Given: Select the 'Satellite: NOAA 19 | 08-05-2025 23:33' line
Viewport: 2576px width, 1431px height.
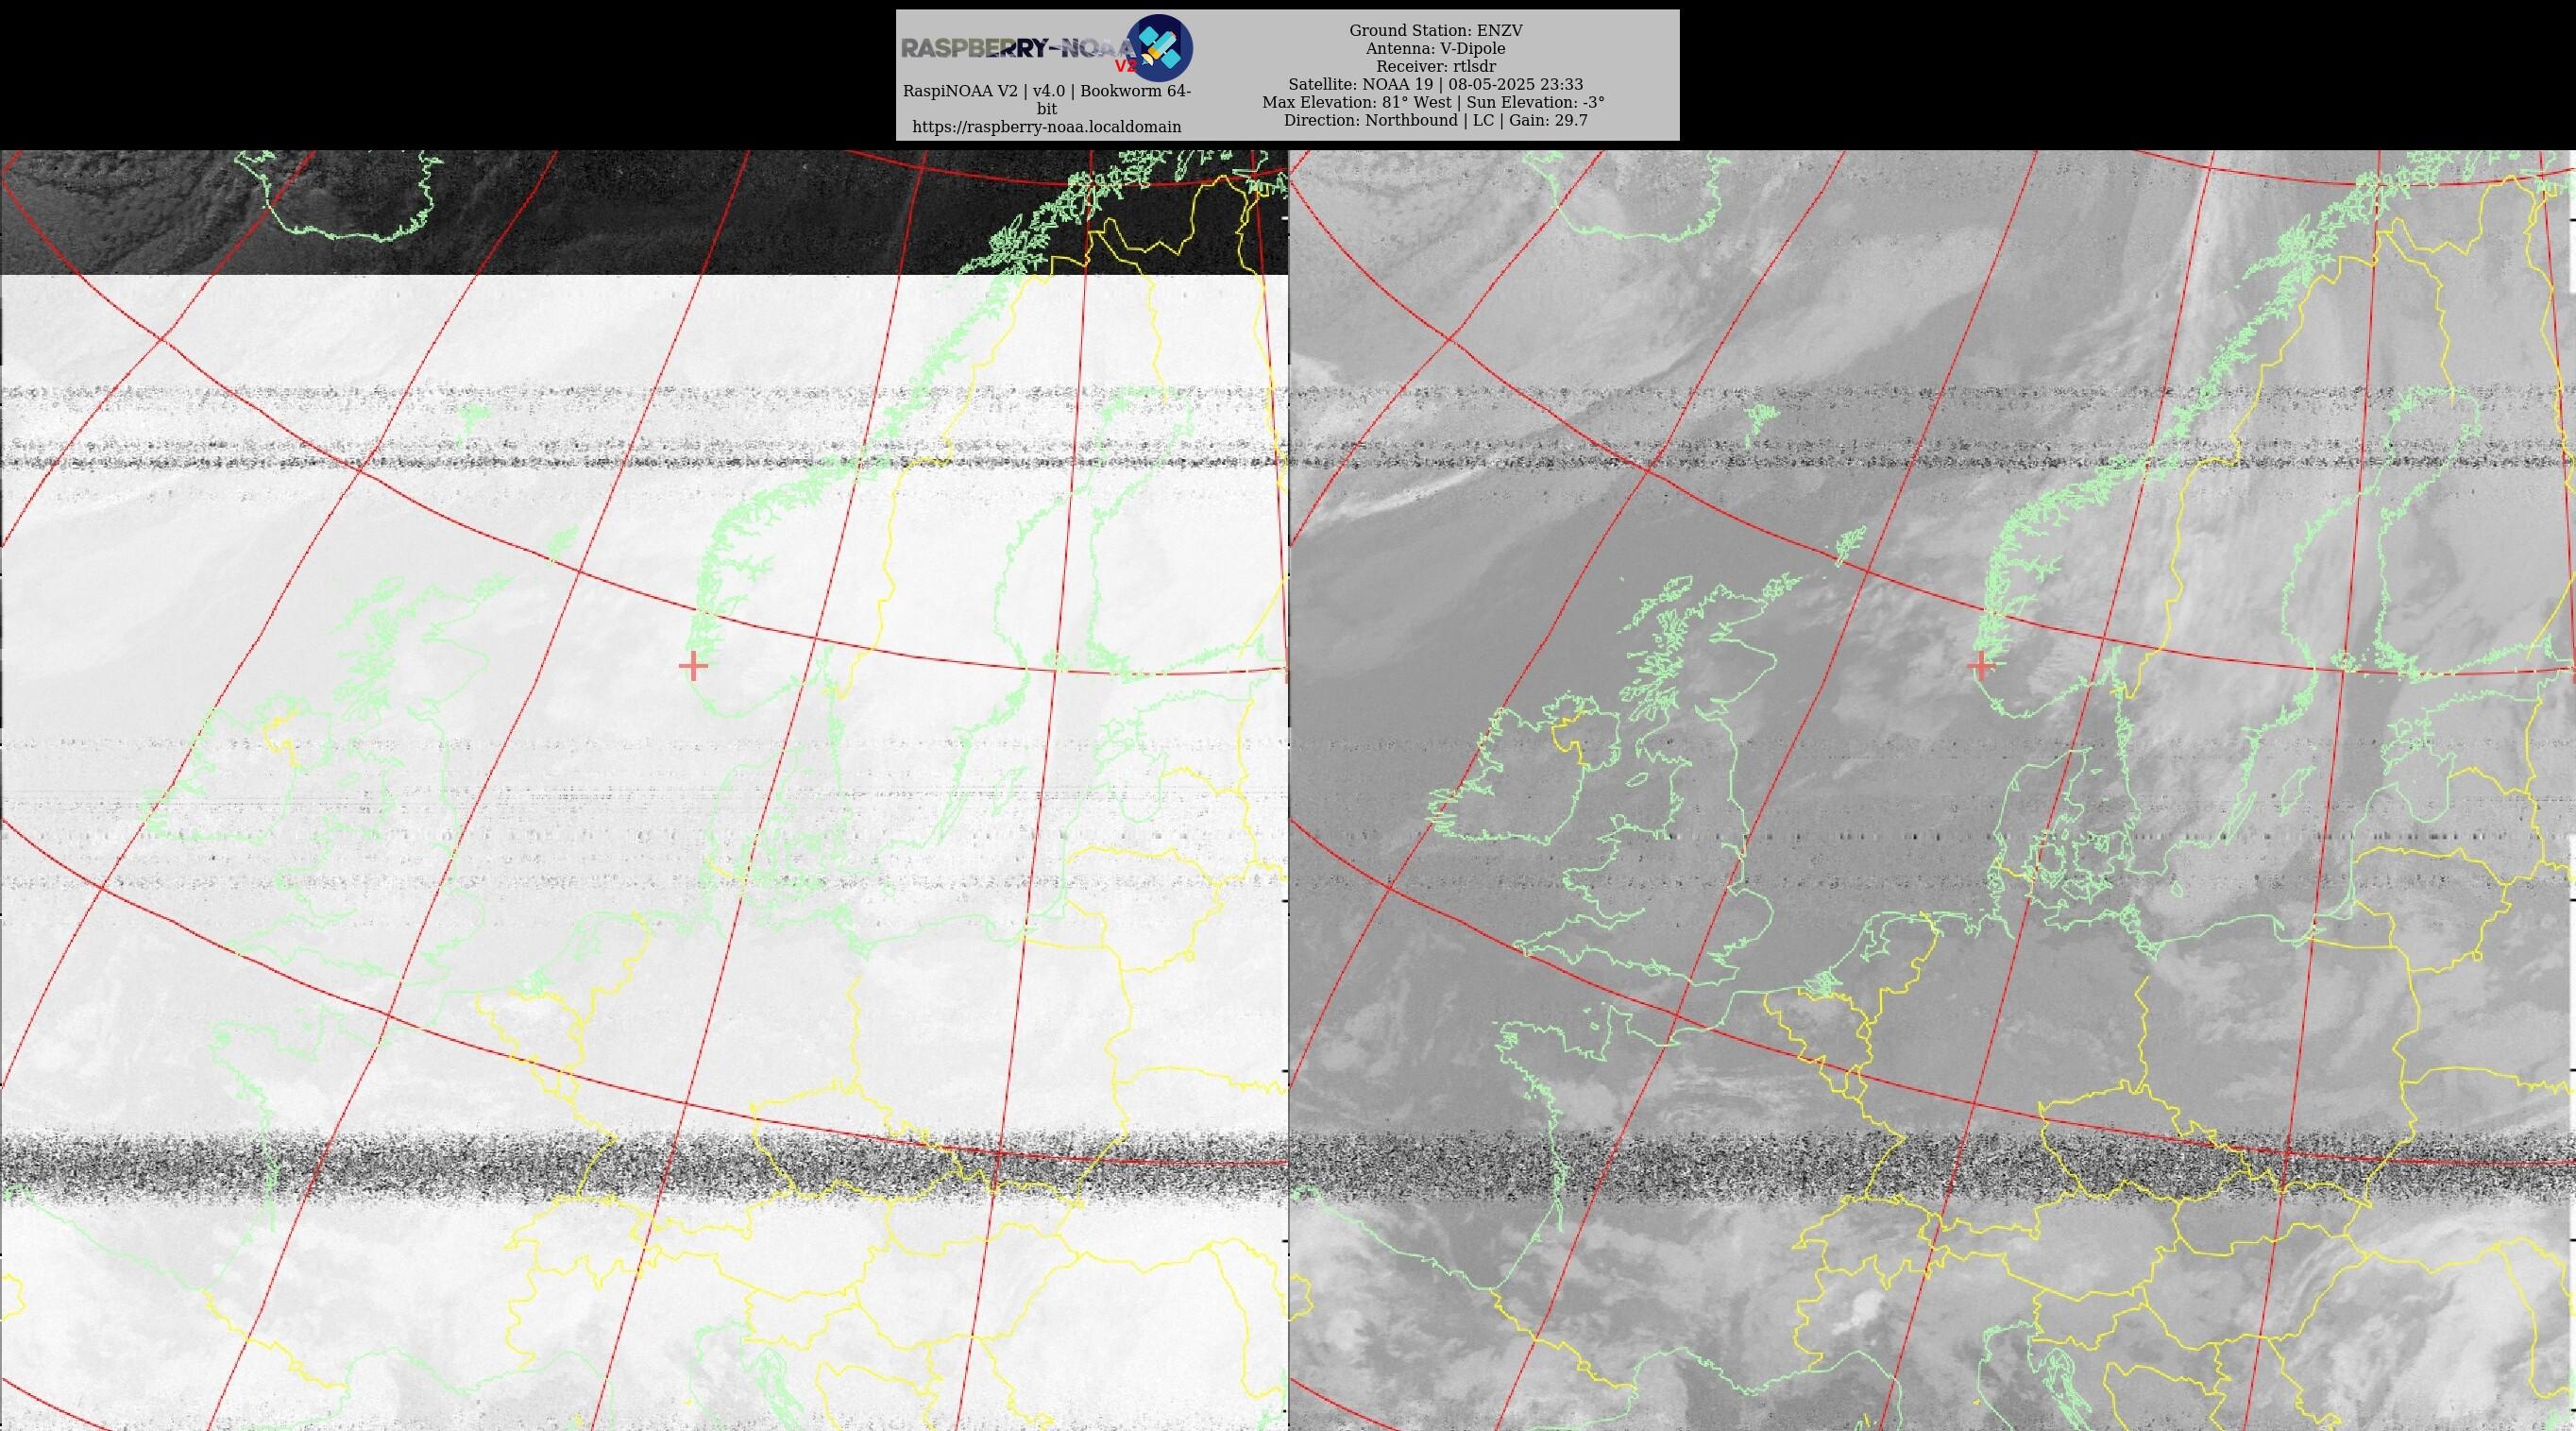Looking at the screenshot, I should pos(1436,84).
